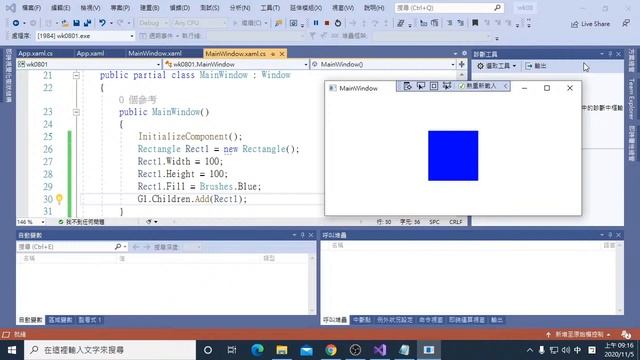
Task: Navigate backward using toolbar arrow
Action: tap(16, 23)
